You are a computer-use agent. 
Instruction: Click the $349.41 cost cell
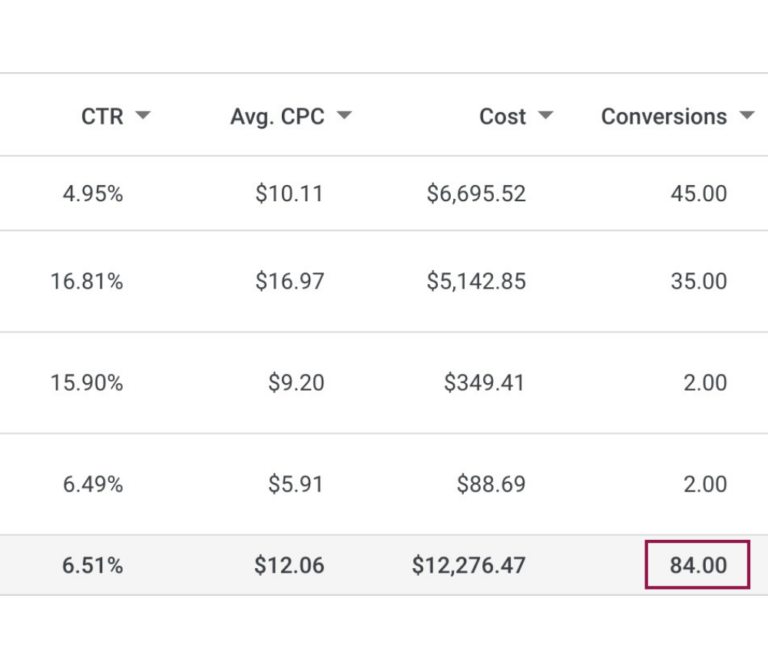[x=483, y=383]
